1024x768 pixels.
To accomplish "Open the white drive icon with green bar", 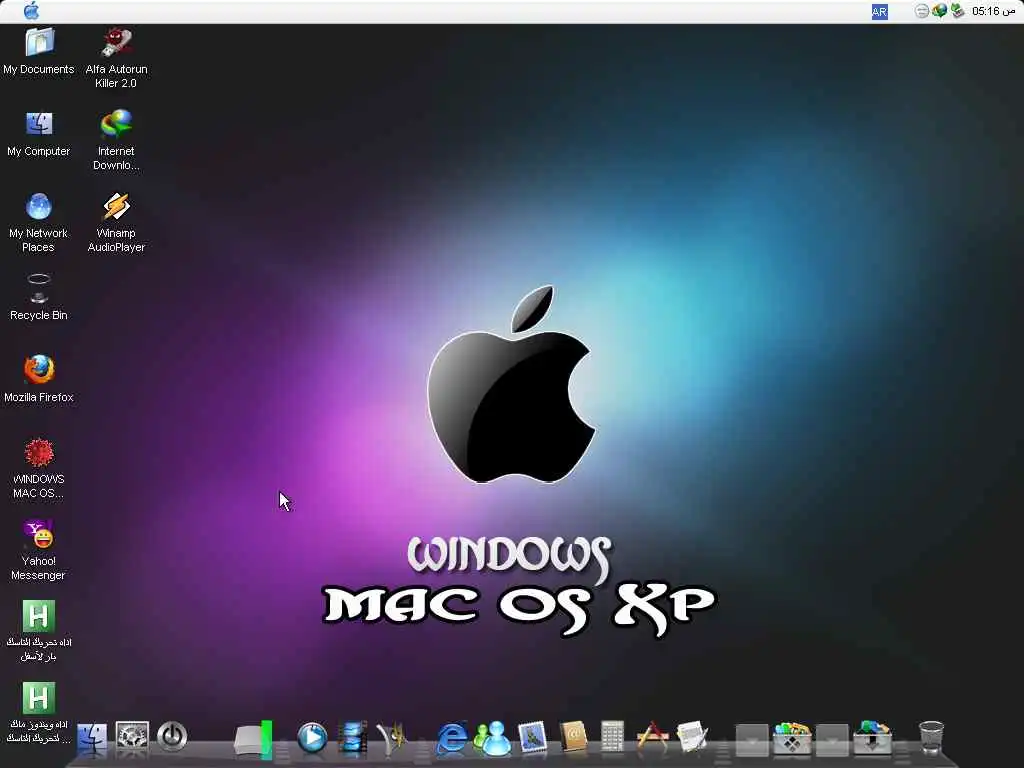I will (x=253, y=739).
